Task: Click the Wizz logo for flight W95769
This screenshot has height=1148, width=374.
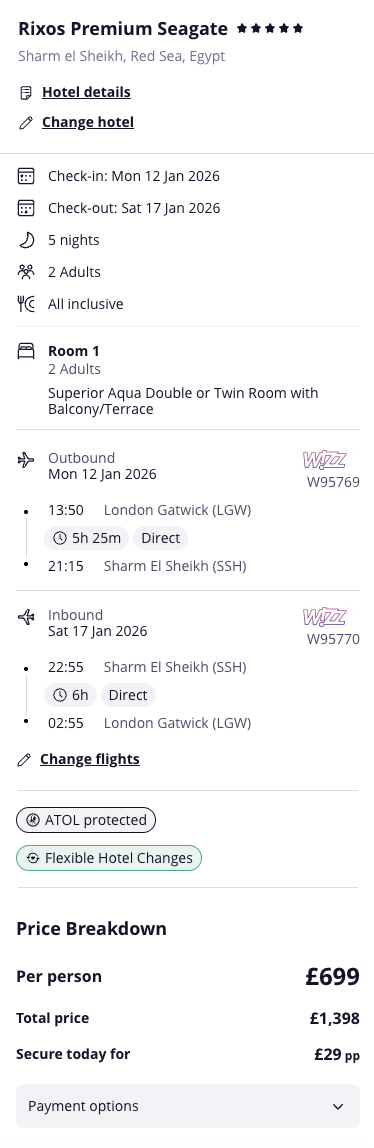Action: pyautogui.click(x=324, y=460)
